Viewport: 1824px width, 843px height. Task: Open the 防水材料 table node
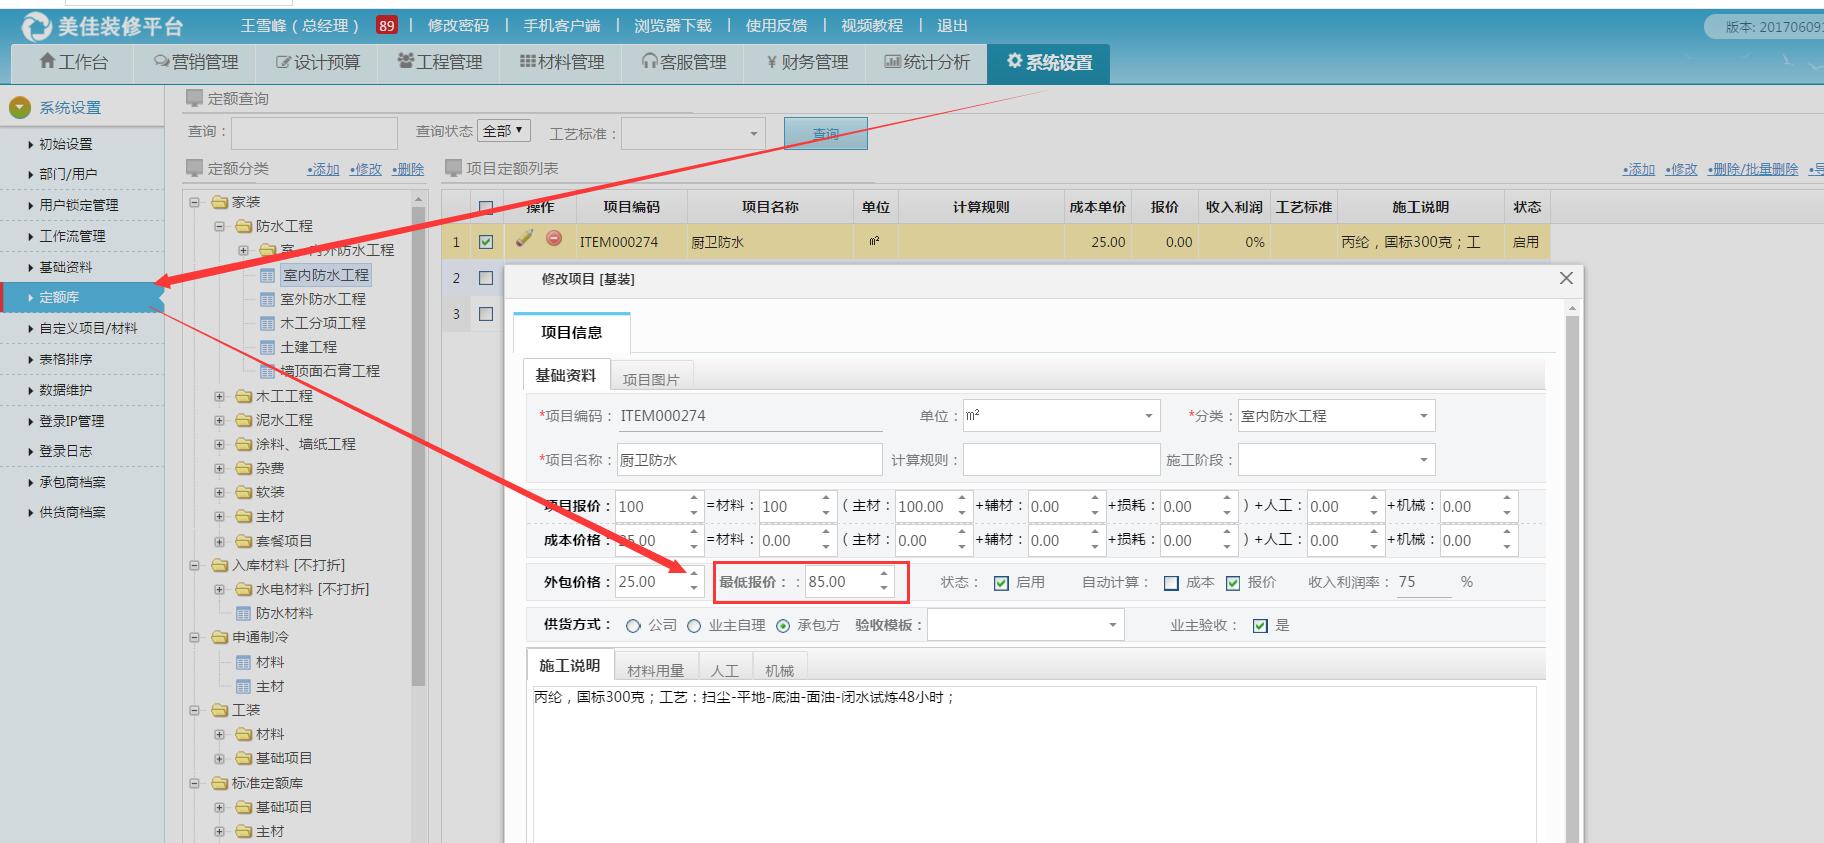pyautogui.click(x=283, y=613)
